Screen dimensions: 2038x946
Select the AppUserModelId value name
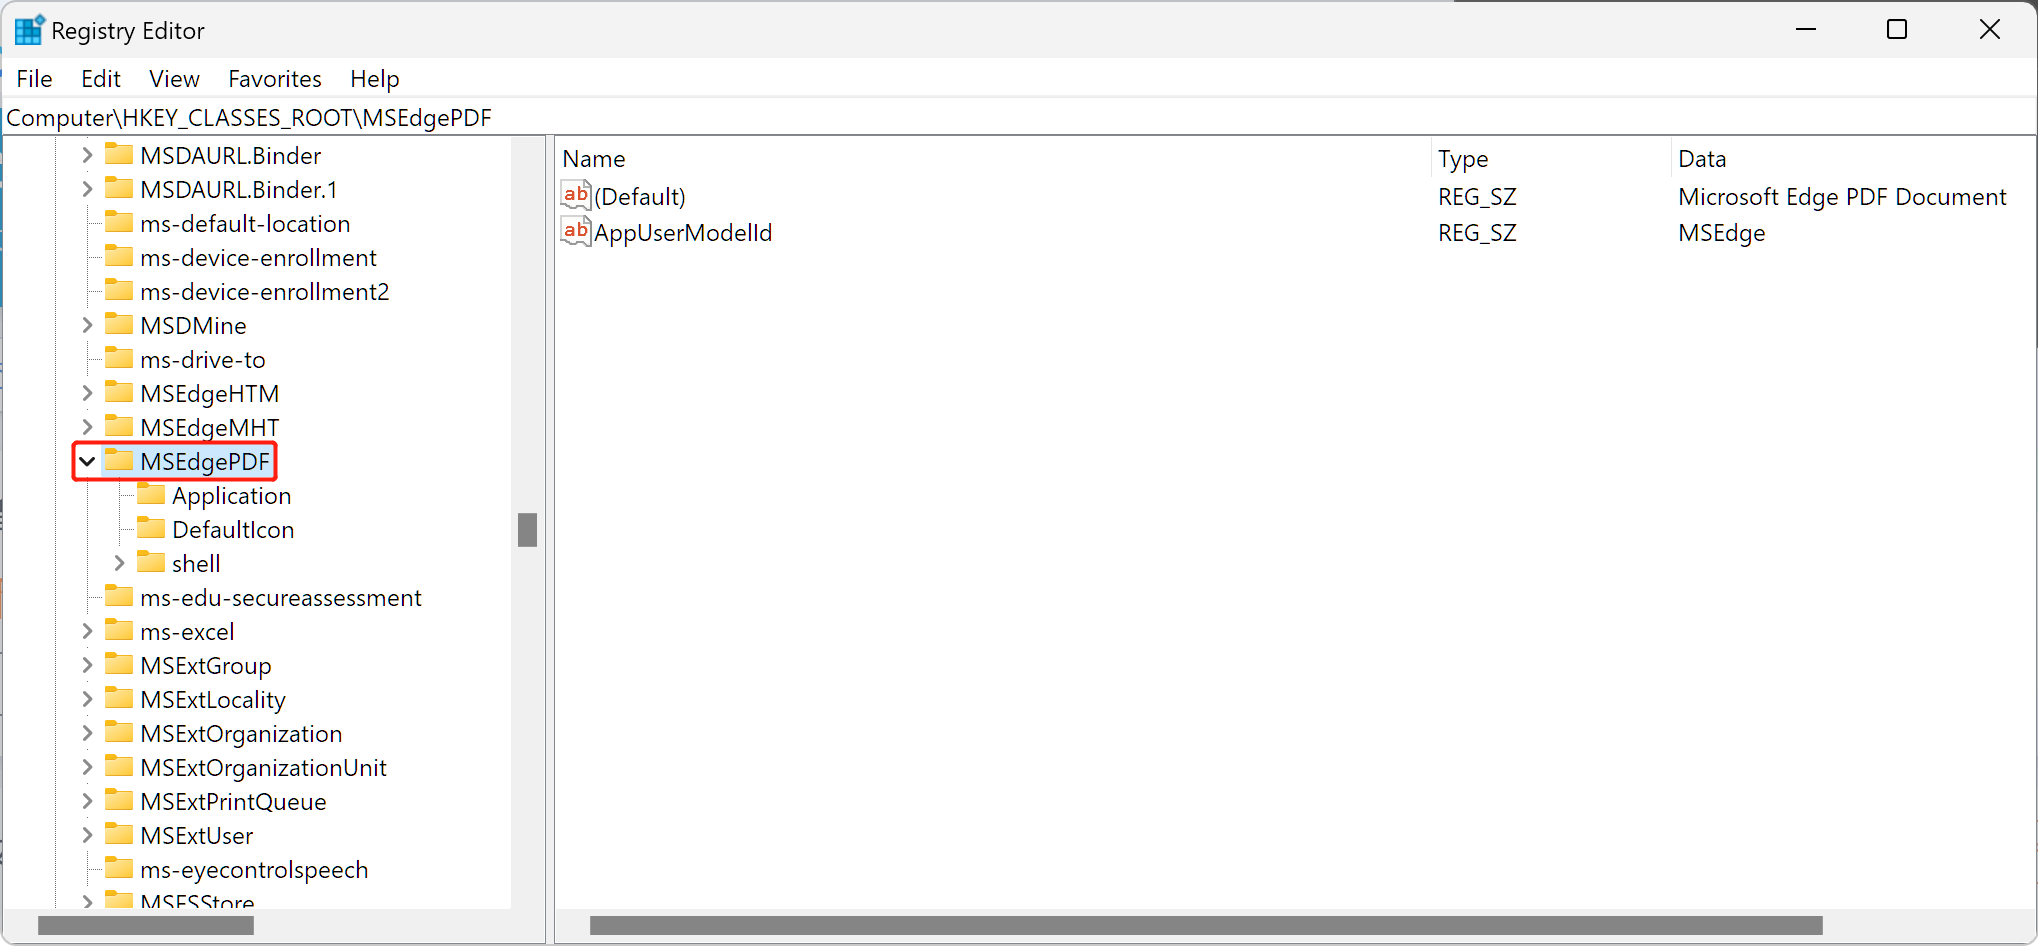(x=683, y=233)
